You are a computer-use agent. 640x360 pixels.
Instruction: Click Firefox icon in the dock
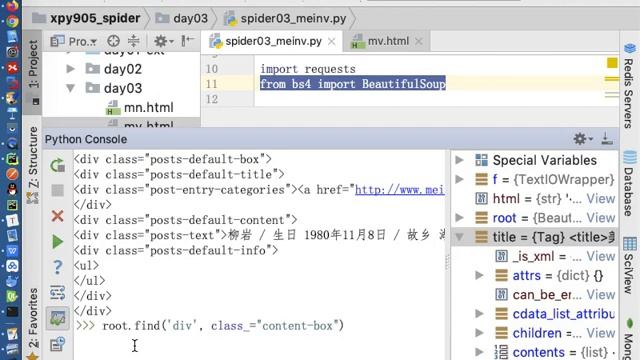tap(12, 5)
